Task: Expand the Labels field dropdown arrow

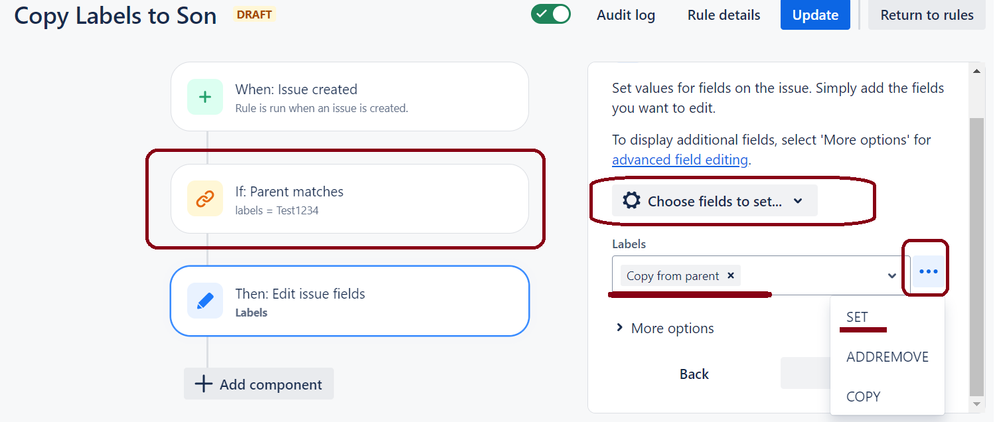Action: [x=892, y=275]
